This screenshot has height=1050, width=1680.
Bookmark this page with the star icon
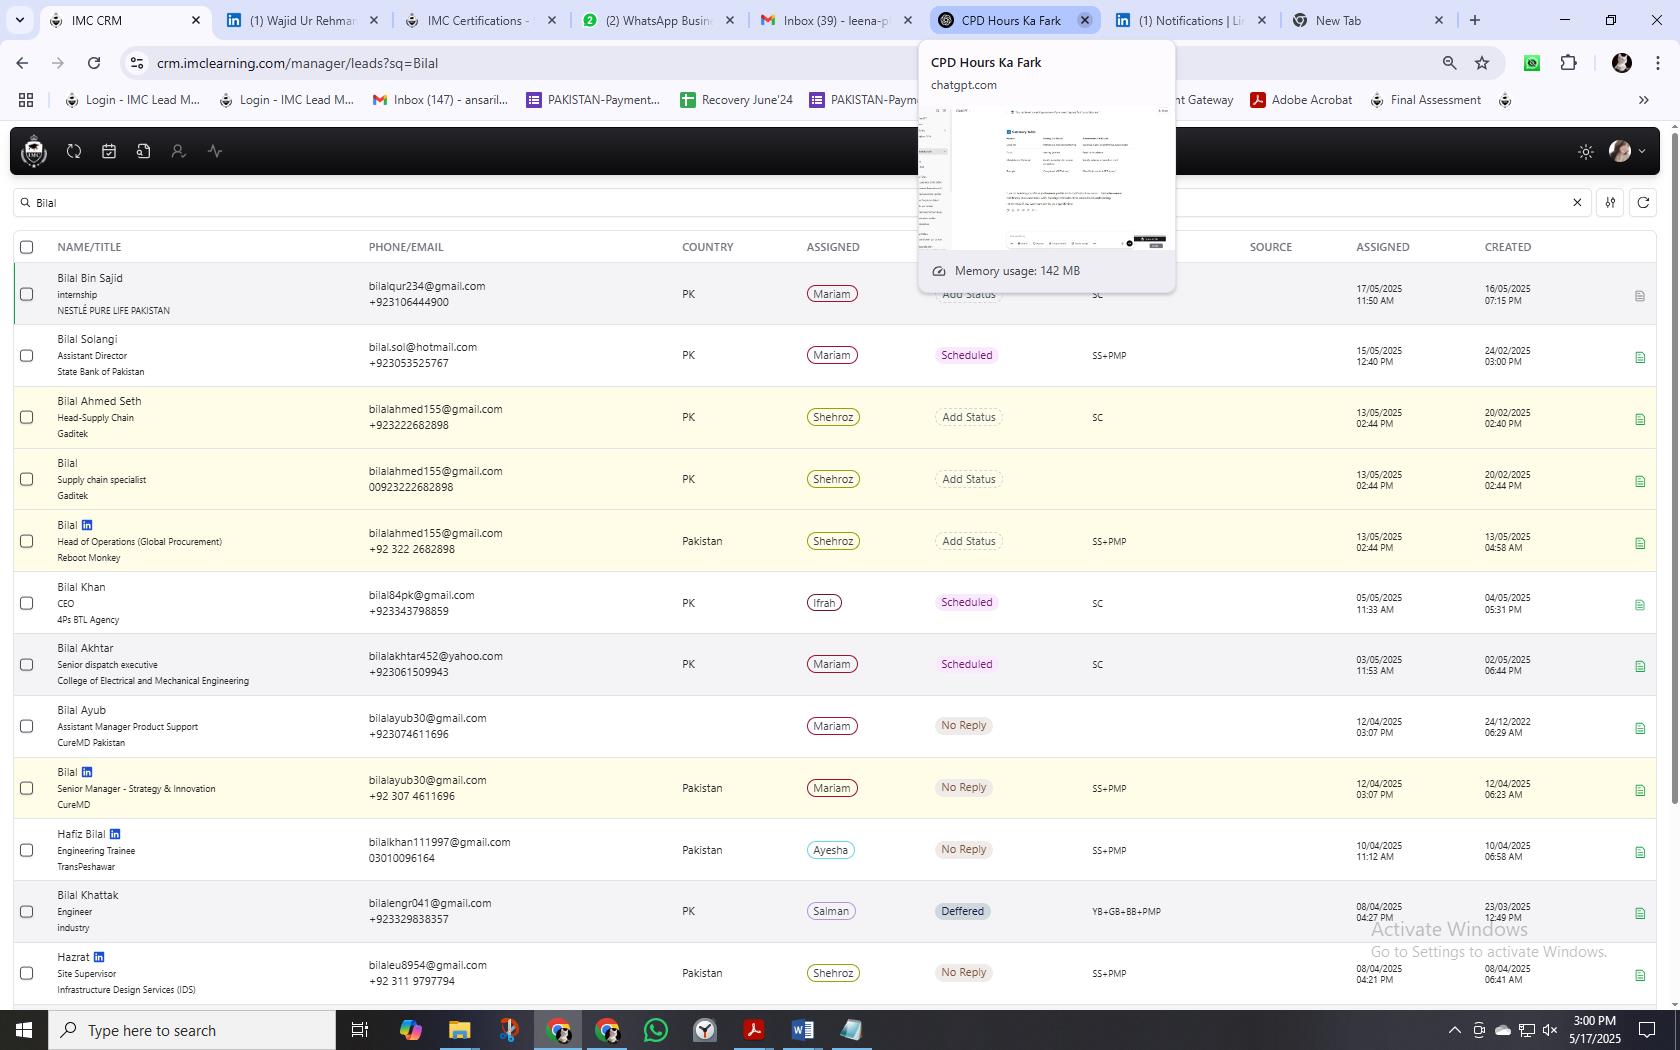click(1482, 63)
